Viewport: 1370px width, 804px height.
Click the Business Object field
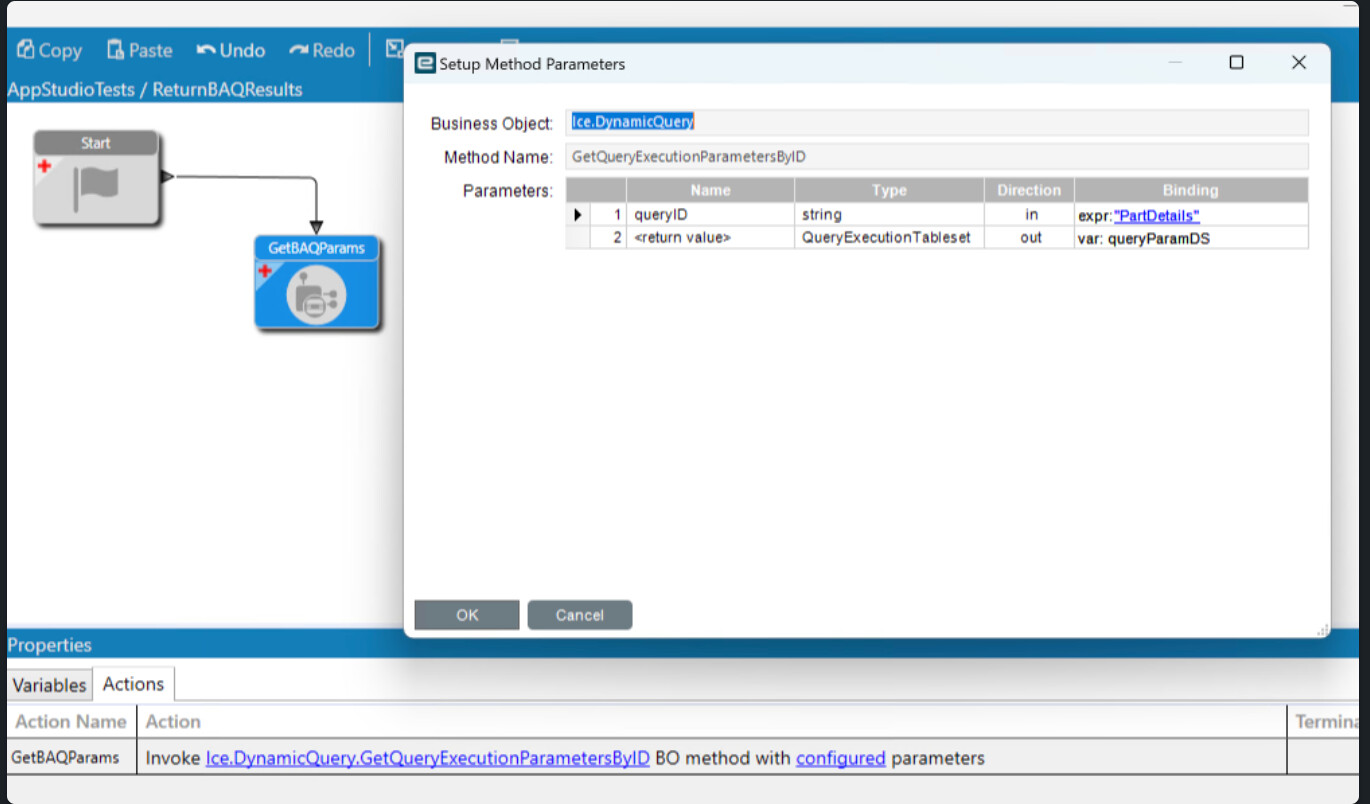tap(937, 122)
